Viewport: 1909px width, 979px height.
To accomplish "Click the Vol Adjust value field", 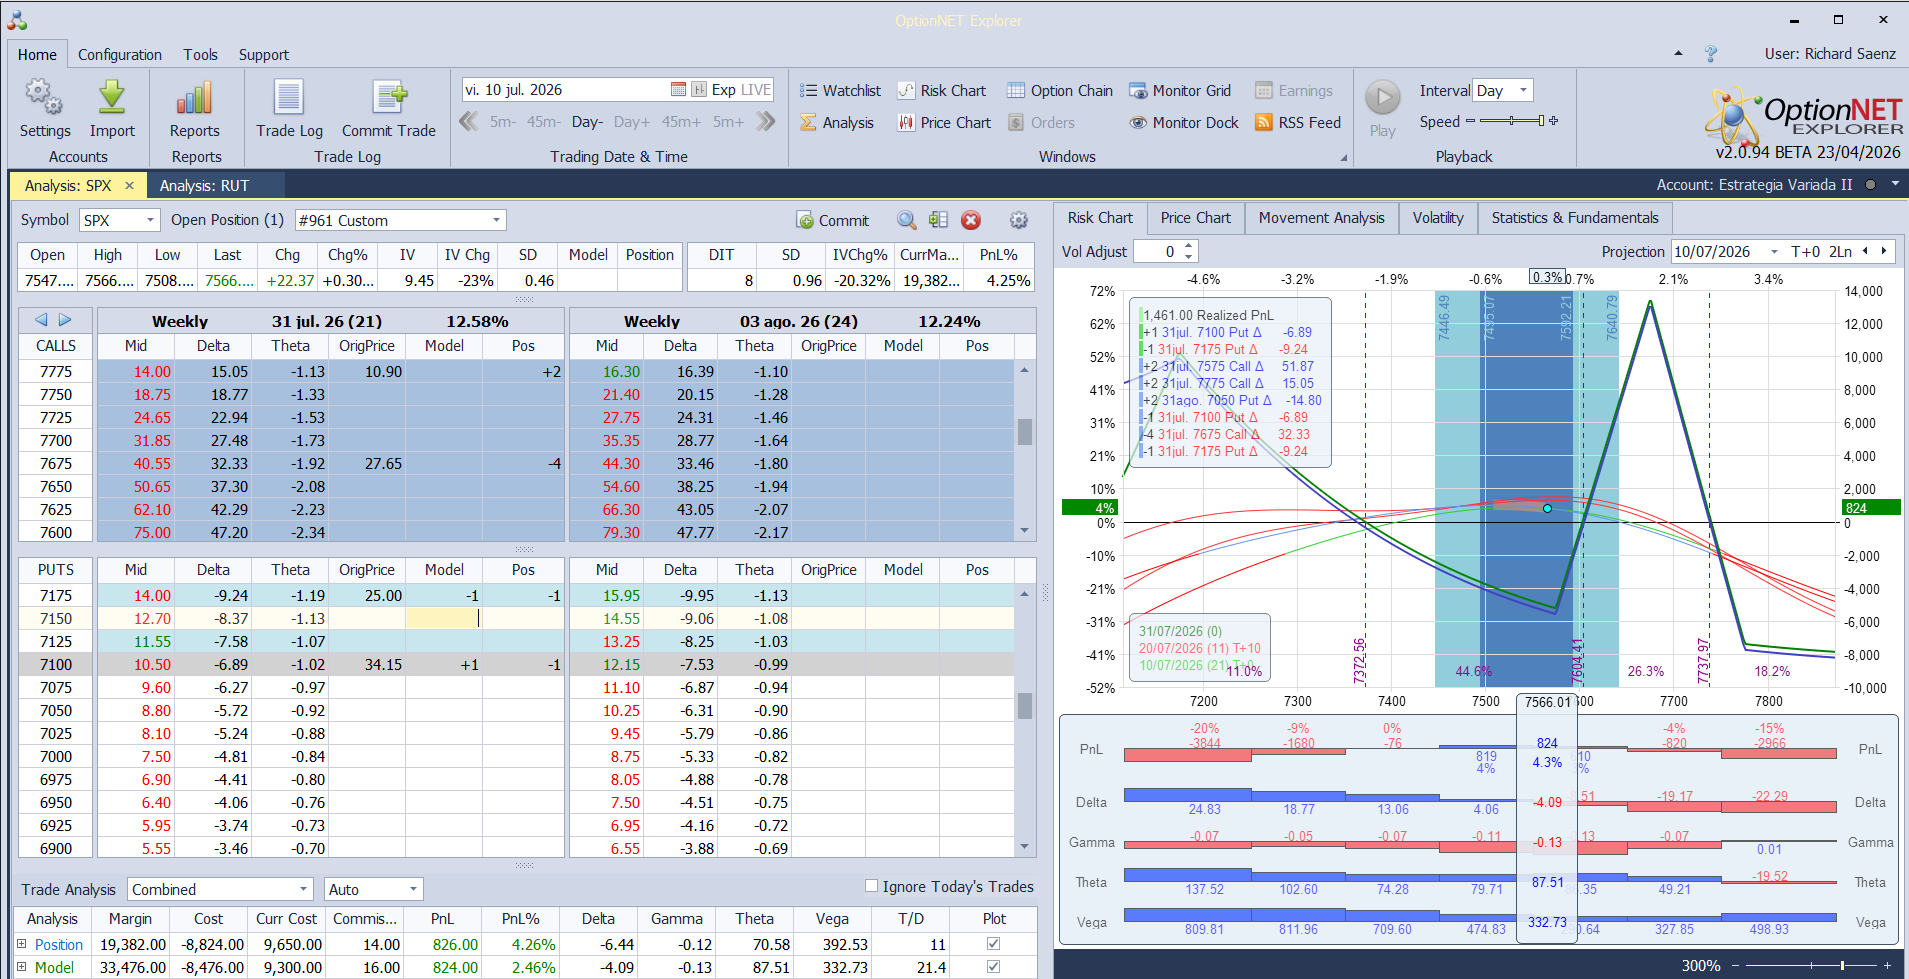I will click(1157, 252).
